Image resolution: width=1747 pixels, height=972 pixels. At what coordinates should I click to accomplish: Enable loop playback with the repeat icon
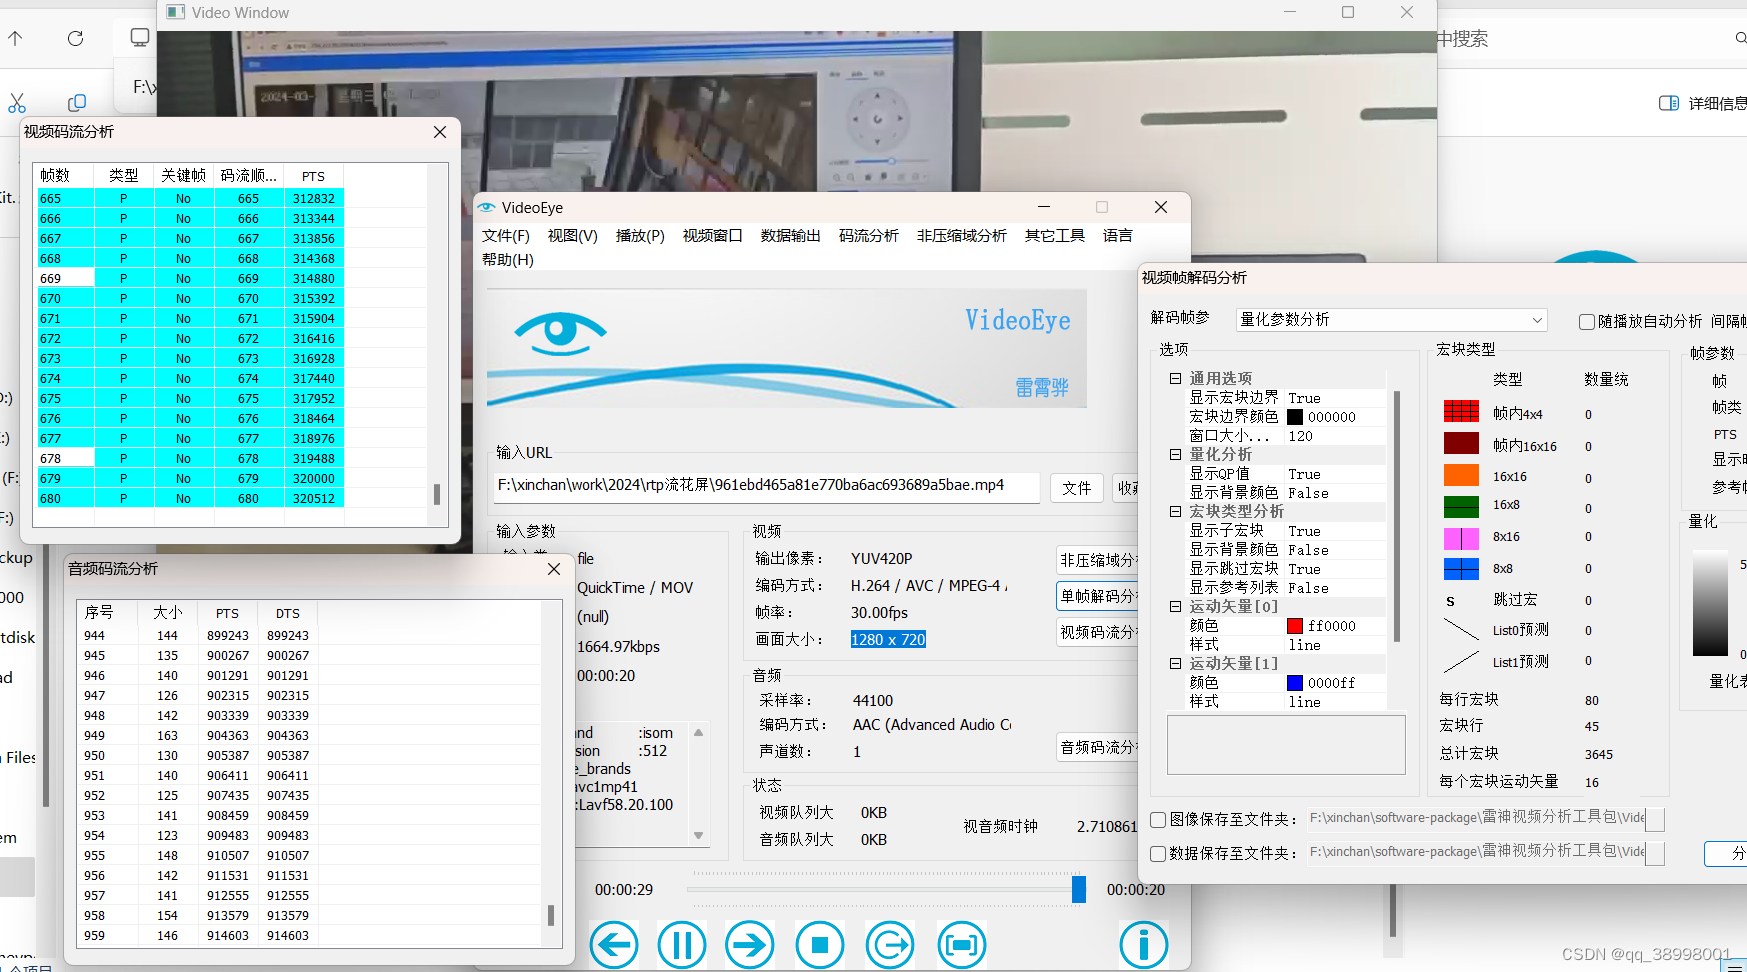890,944
